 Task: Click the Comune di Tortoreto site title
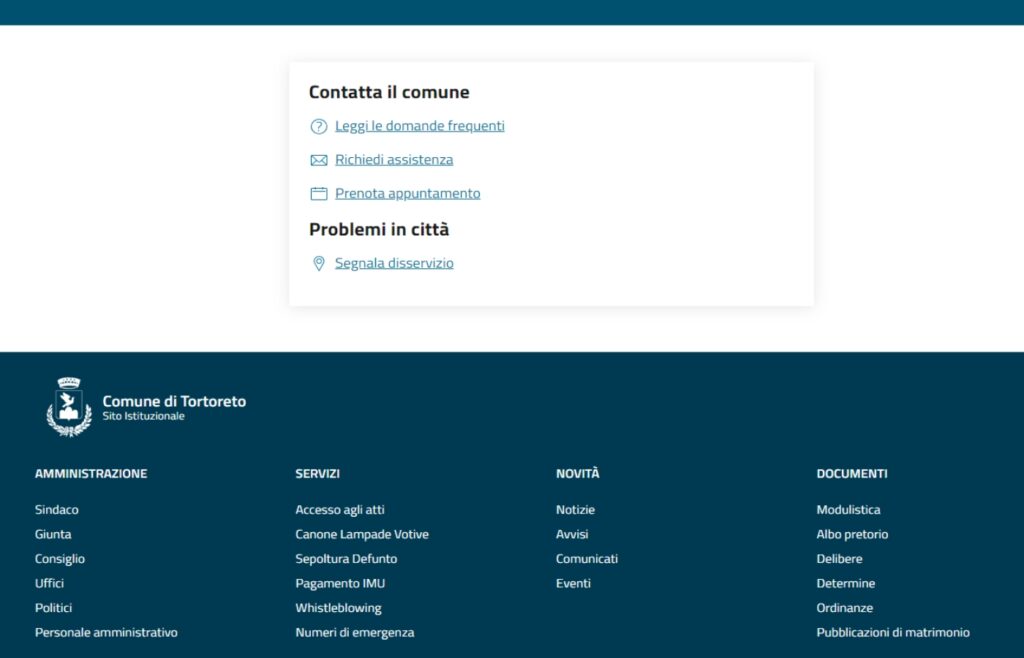pyautogui.click(x=174, y=402)
